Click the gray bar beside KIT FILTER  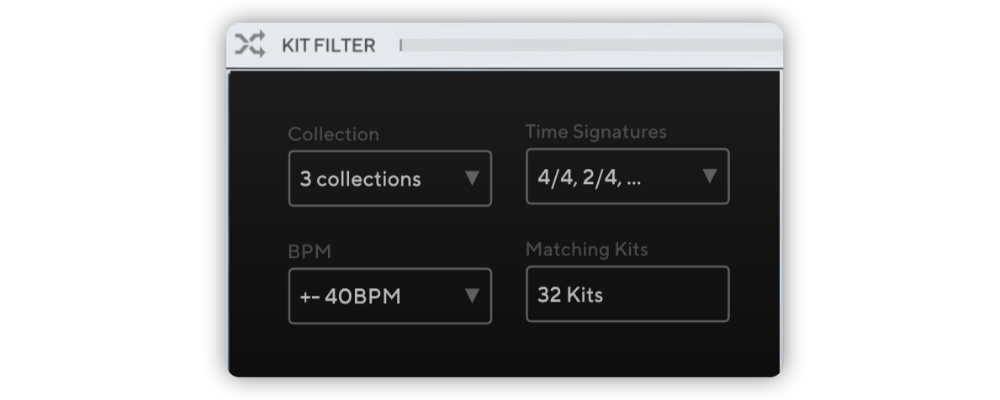point(592,45)
